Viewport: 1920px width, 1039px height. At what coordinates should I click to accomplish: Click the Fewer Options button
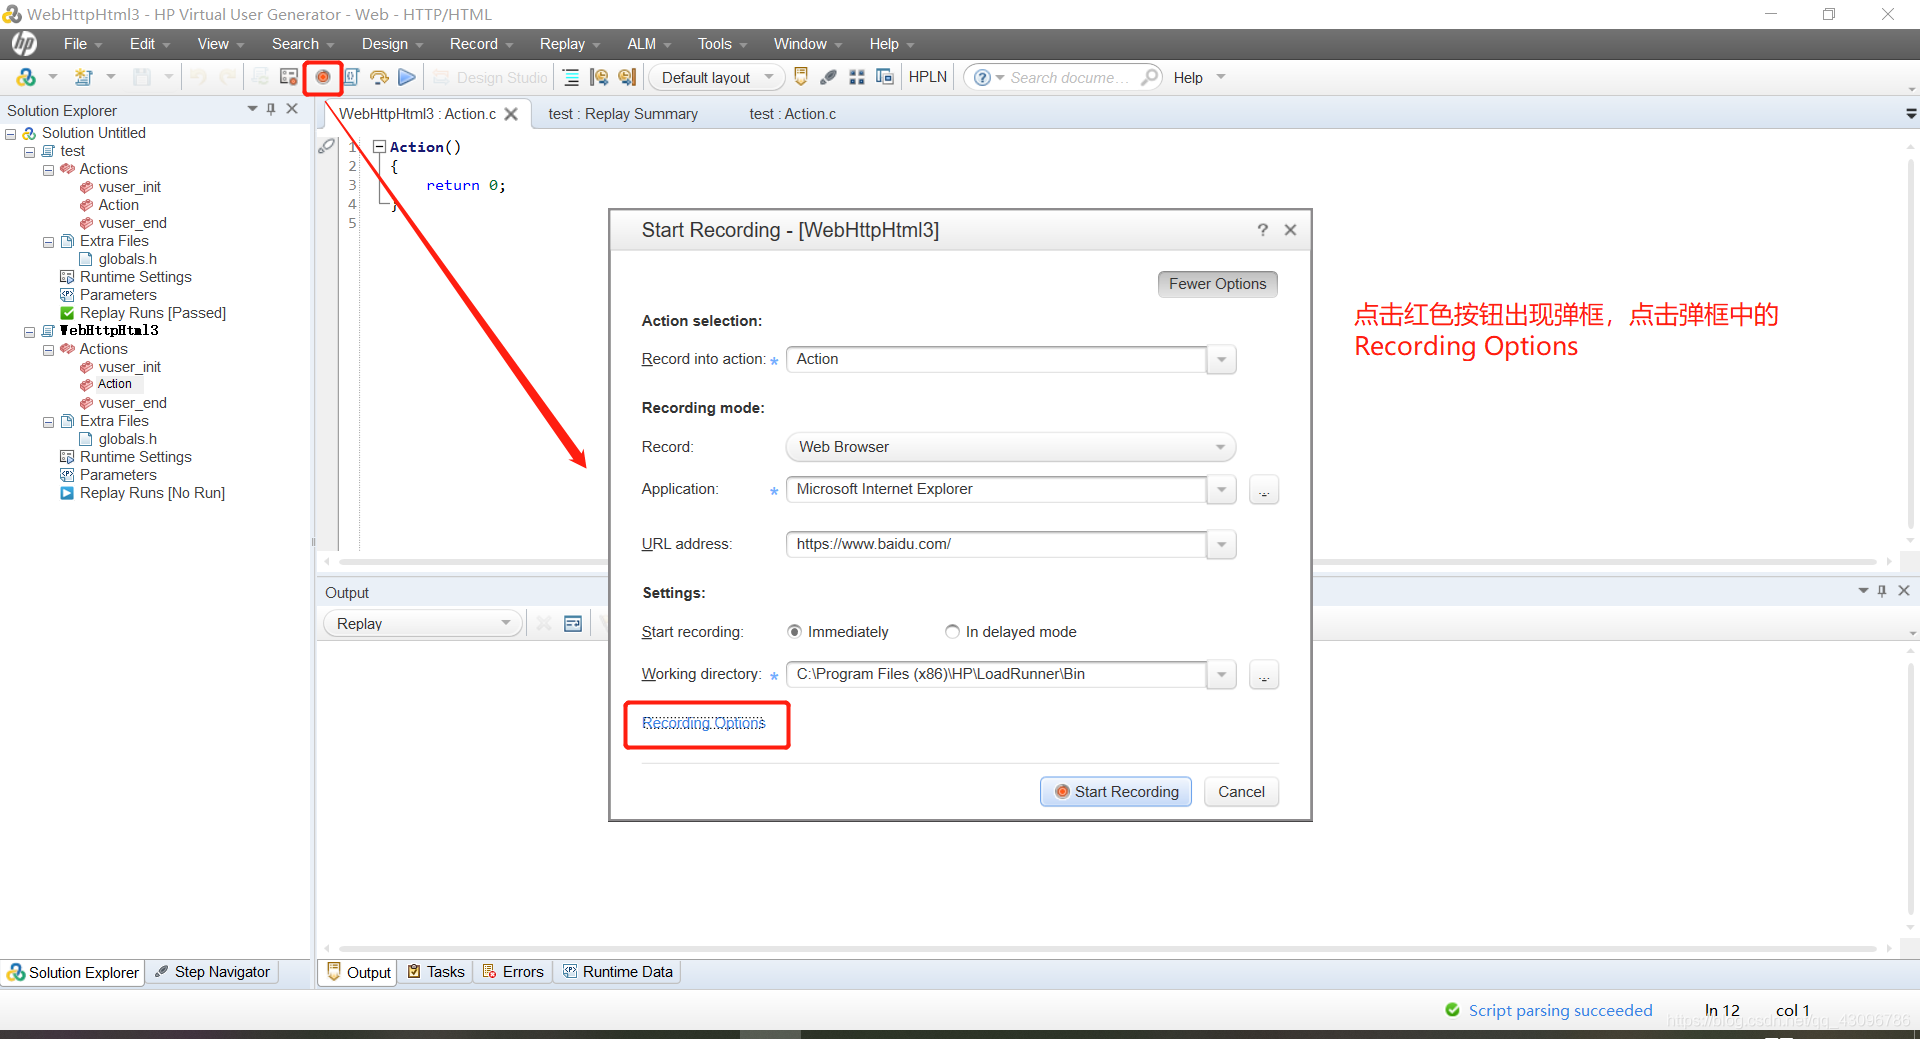pyautogui.click(x=1217, y=284)
